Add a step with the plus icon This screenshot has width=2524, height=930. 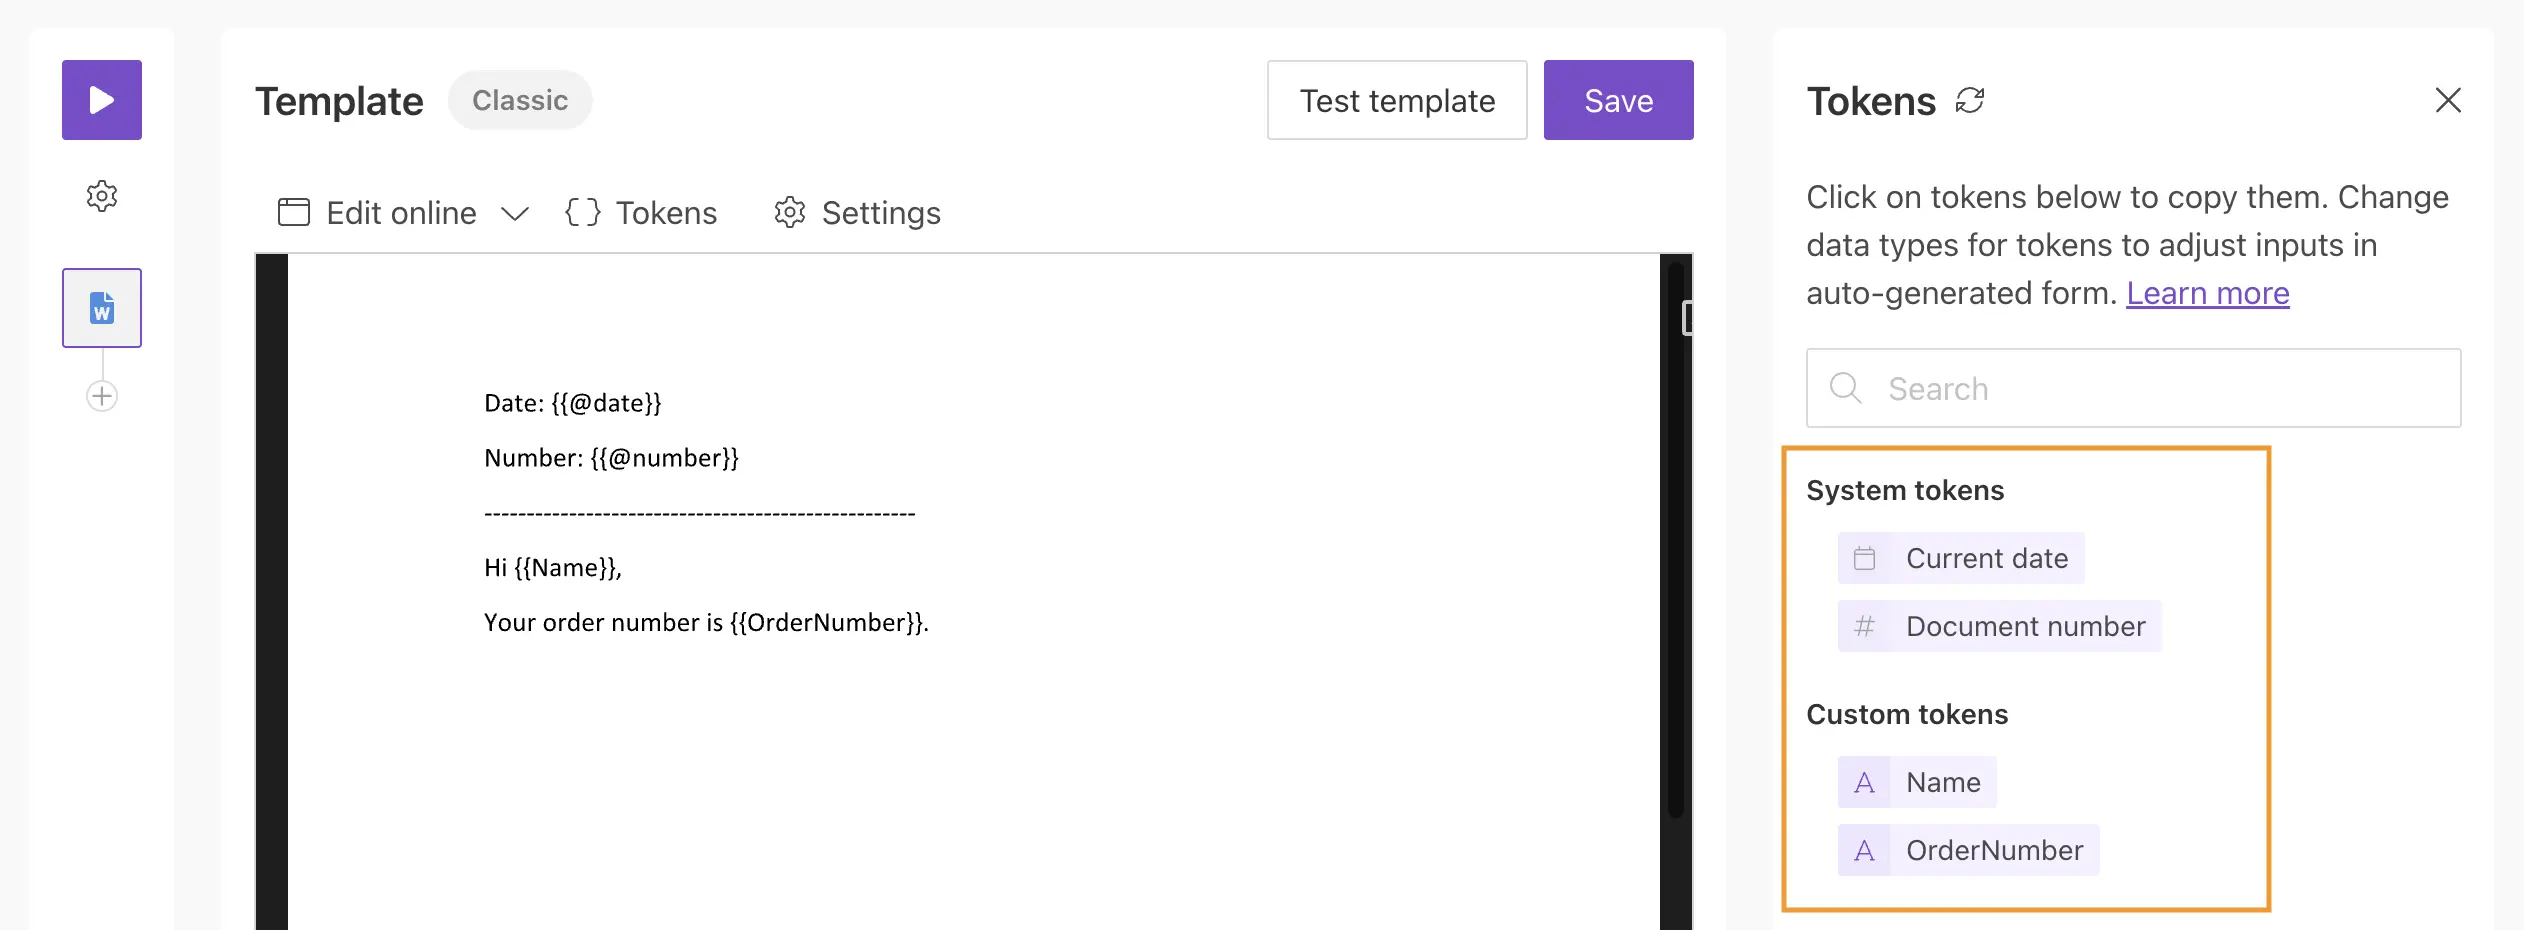(102, 396)
